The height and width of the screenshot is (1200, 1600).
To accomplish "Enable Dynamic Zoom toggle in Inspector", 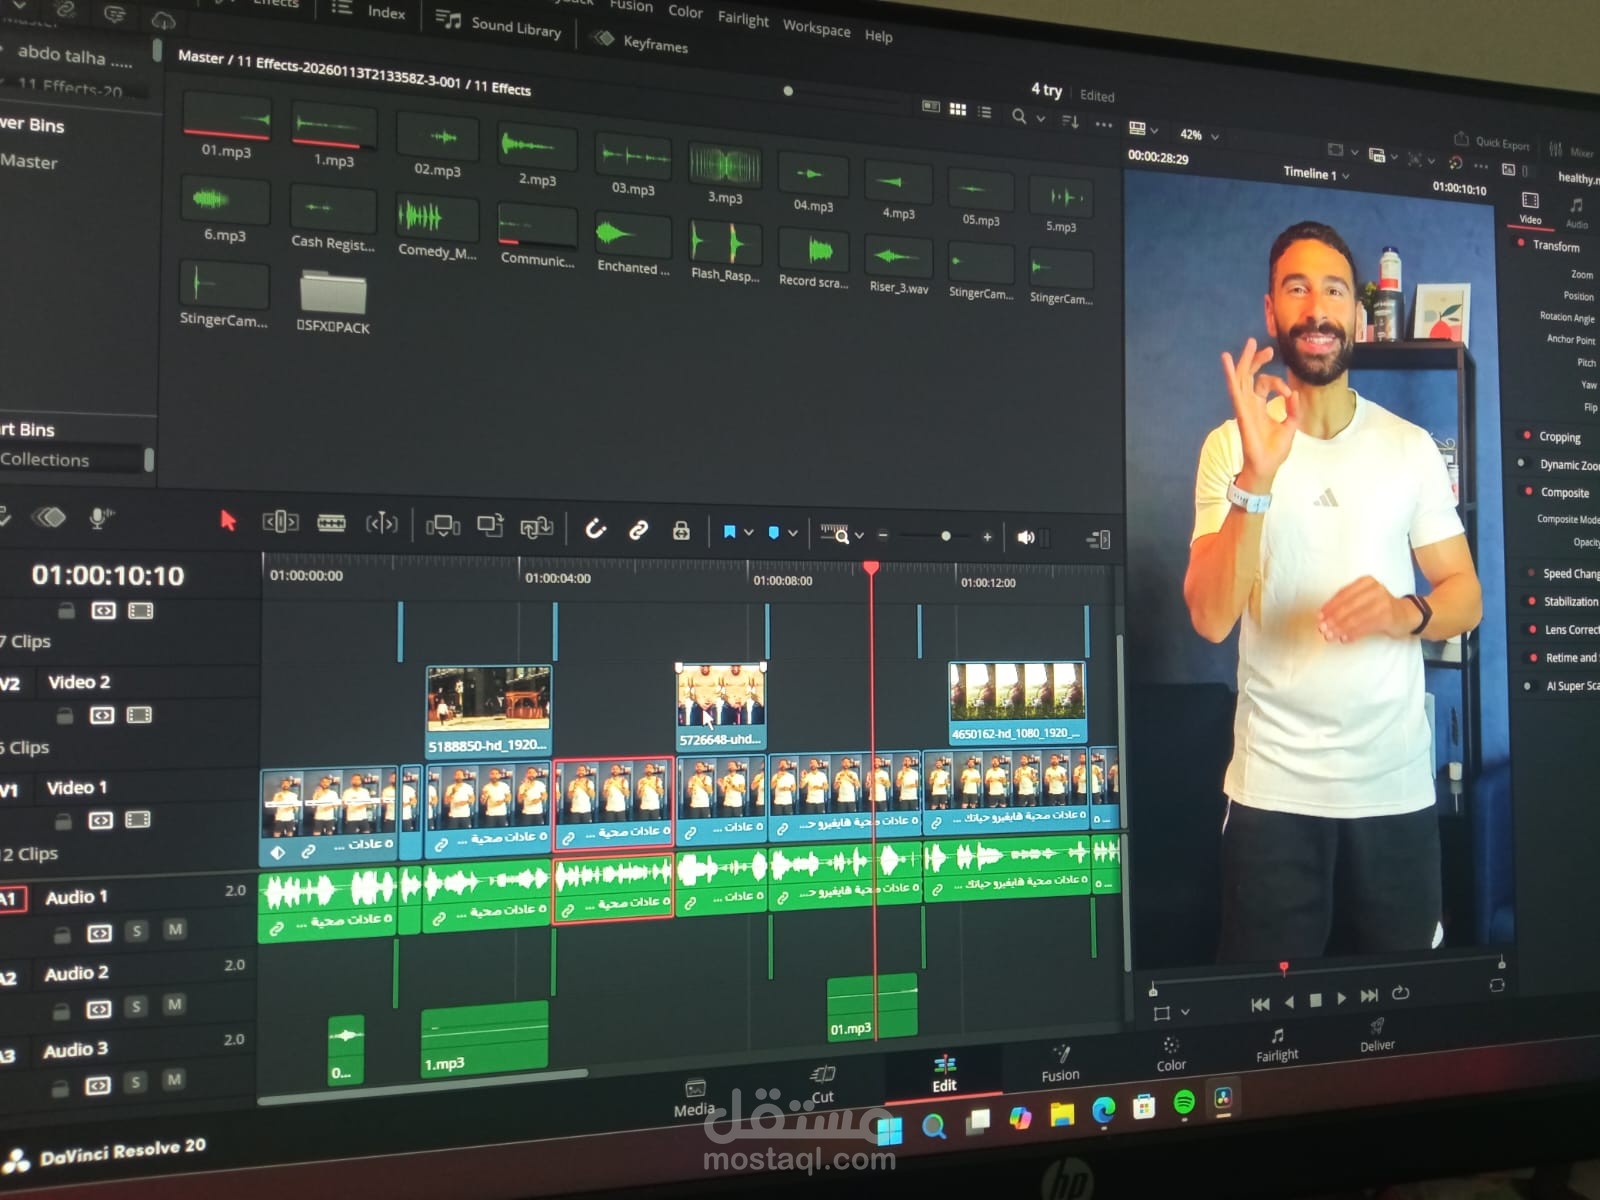I will (1522, 463).
